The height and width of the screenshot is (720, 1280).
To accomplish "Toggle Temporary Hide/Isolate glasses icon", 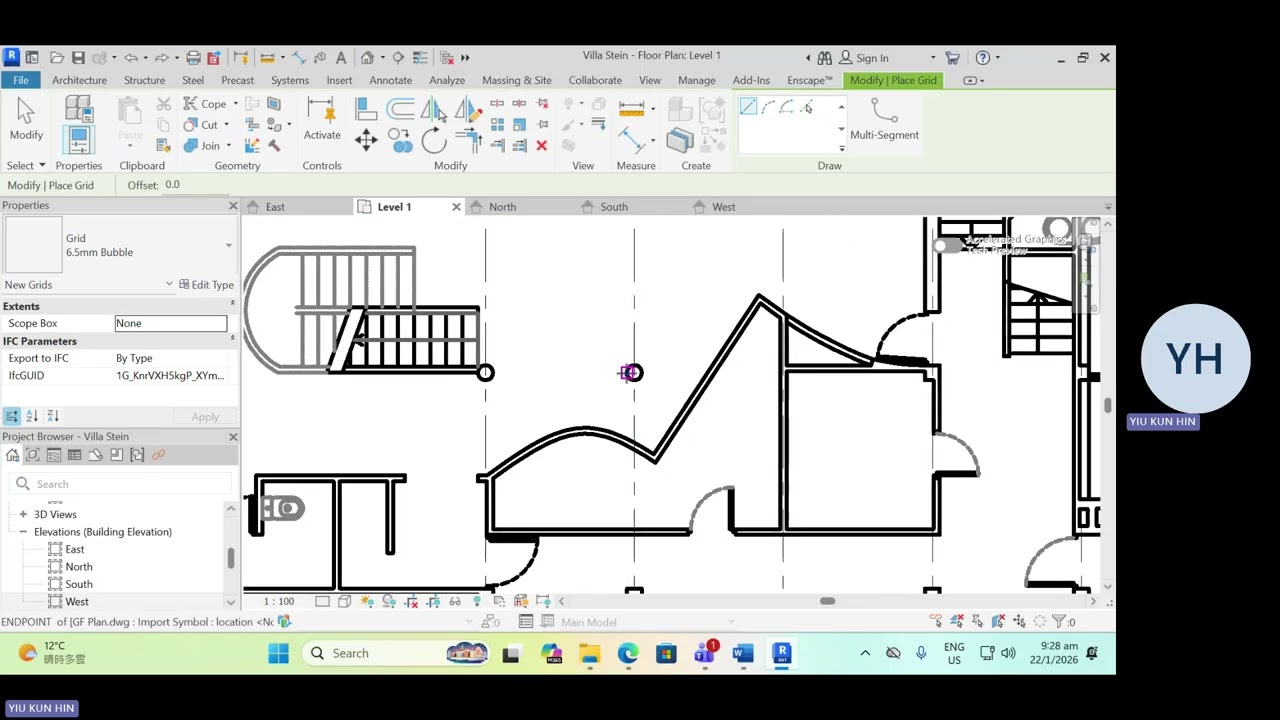I will [x=455, y=601].
